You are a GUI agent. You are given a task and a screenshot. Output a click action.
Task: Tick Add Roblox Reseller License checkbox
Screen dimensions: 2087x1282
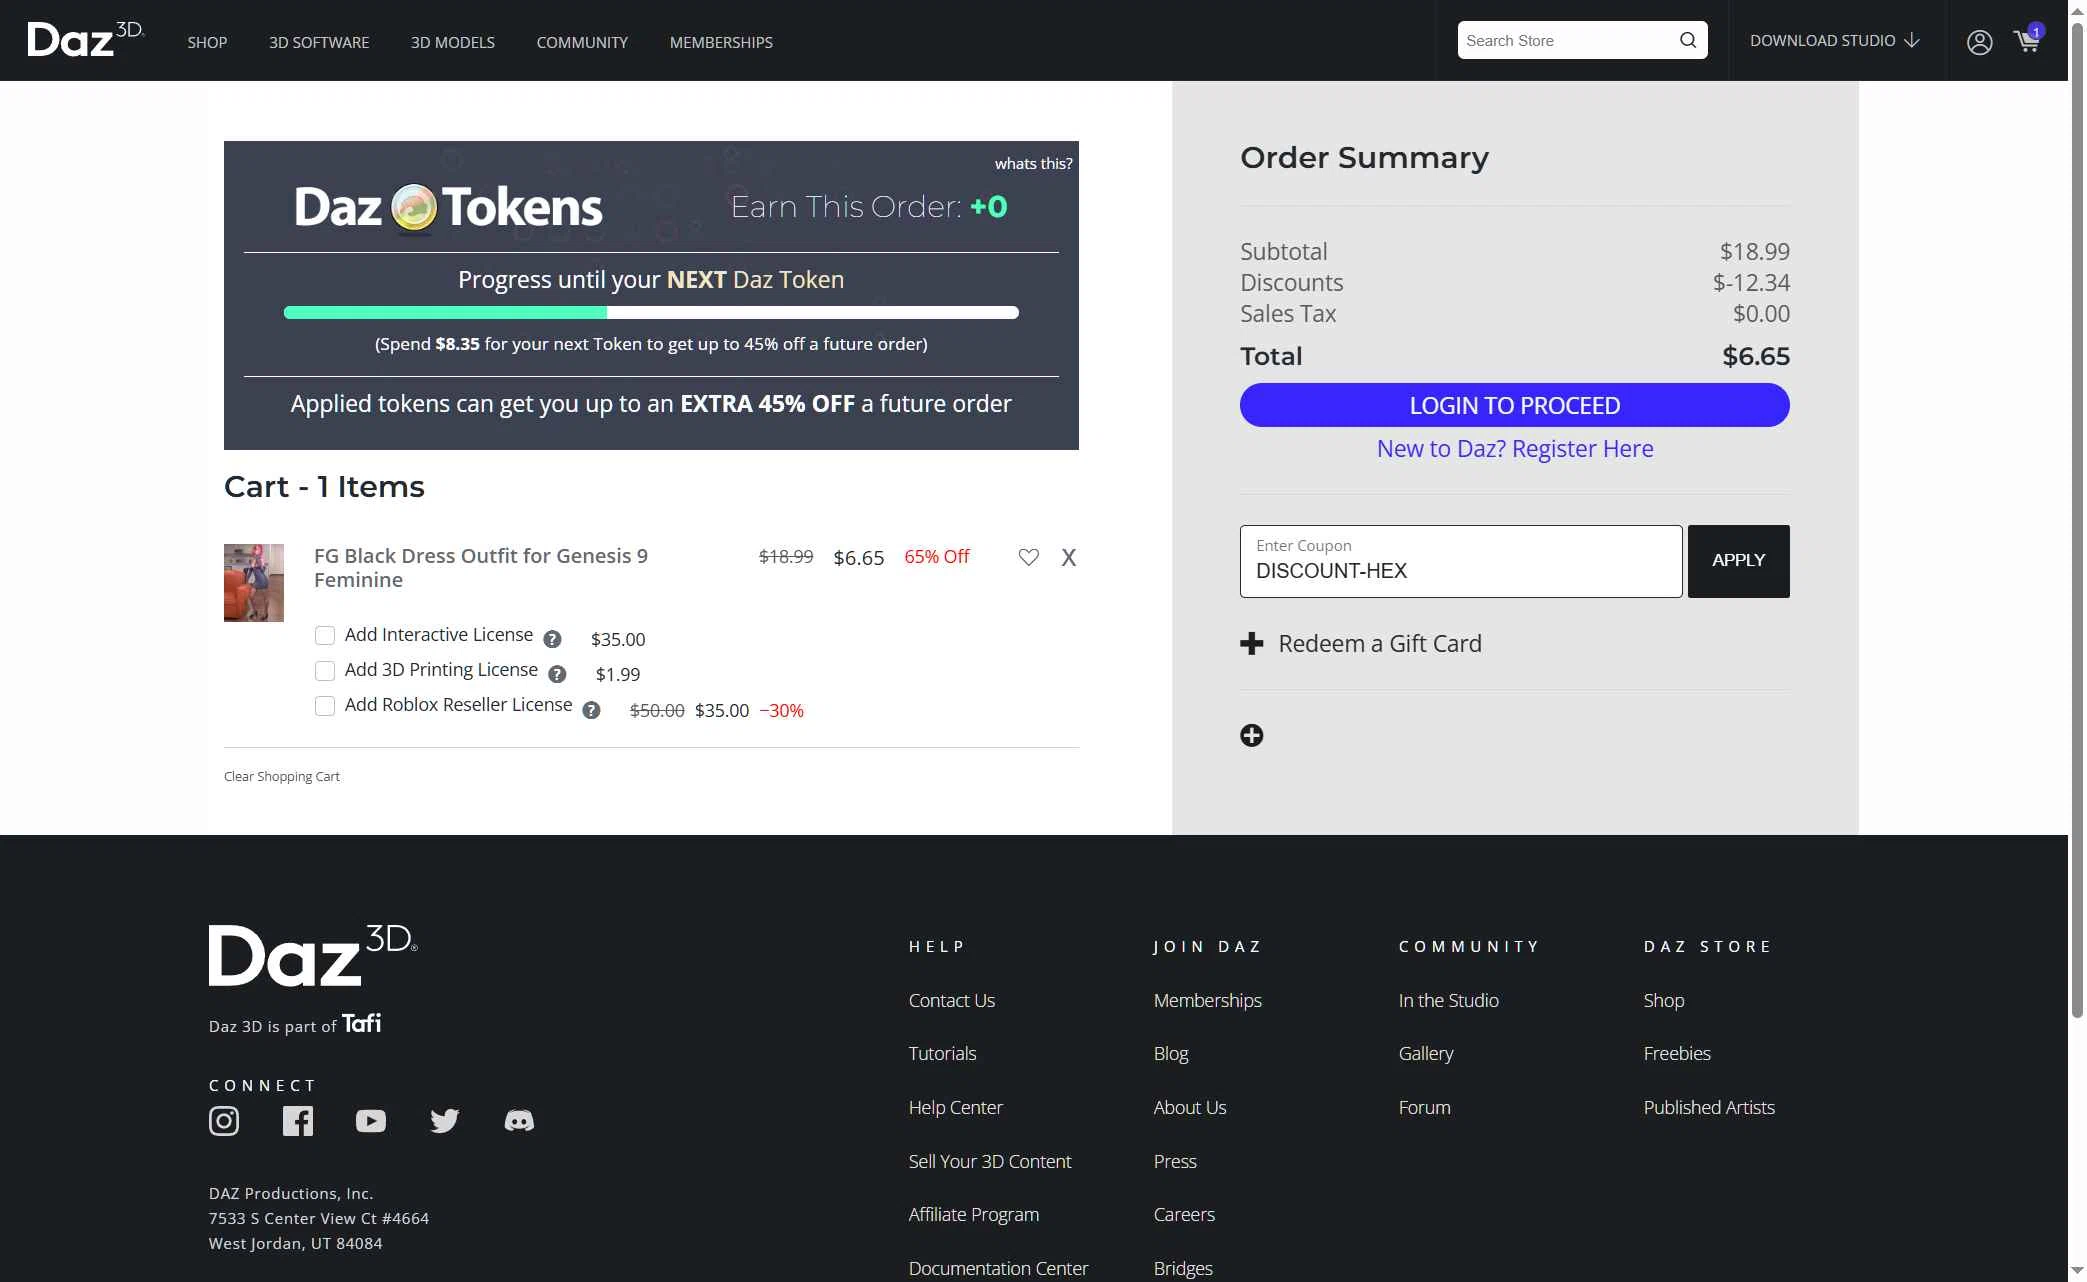[325, 706]
